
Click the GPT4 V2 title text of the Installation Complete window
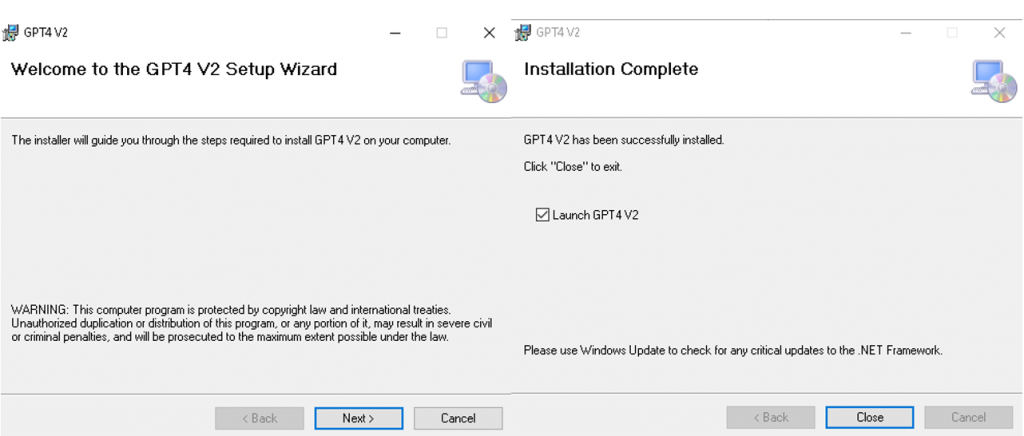558,32
